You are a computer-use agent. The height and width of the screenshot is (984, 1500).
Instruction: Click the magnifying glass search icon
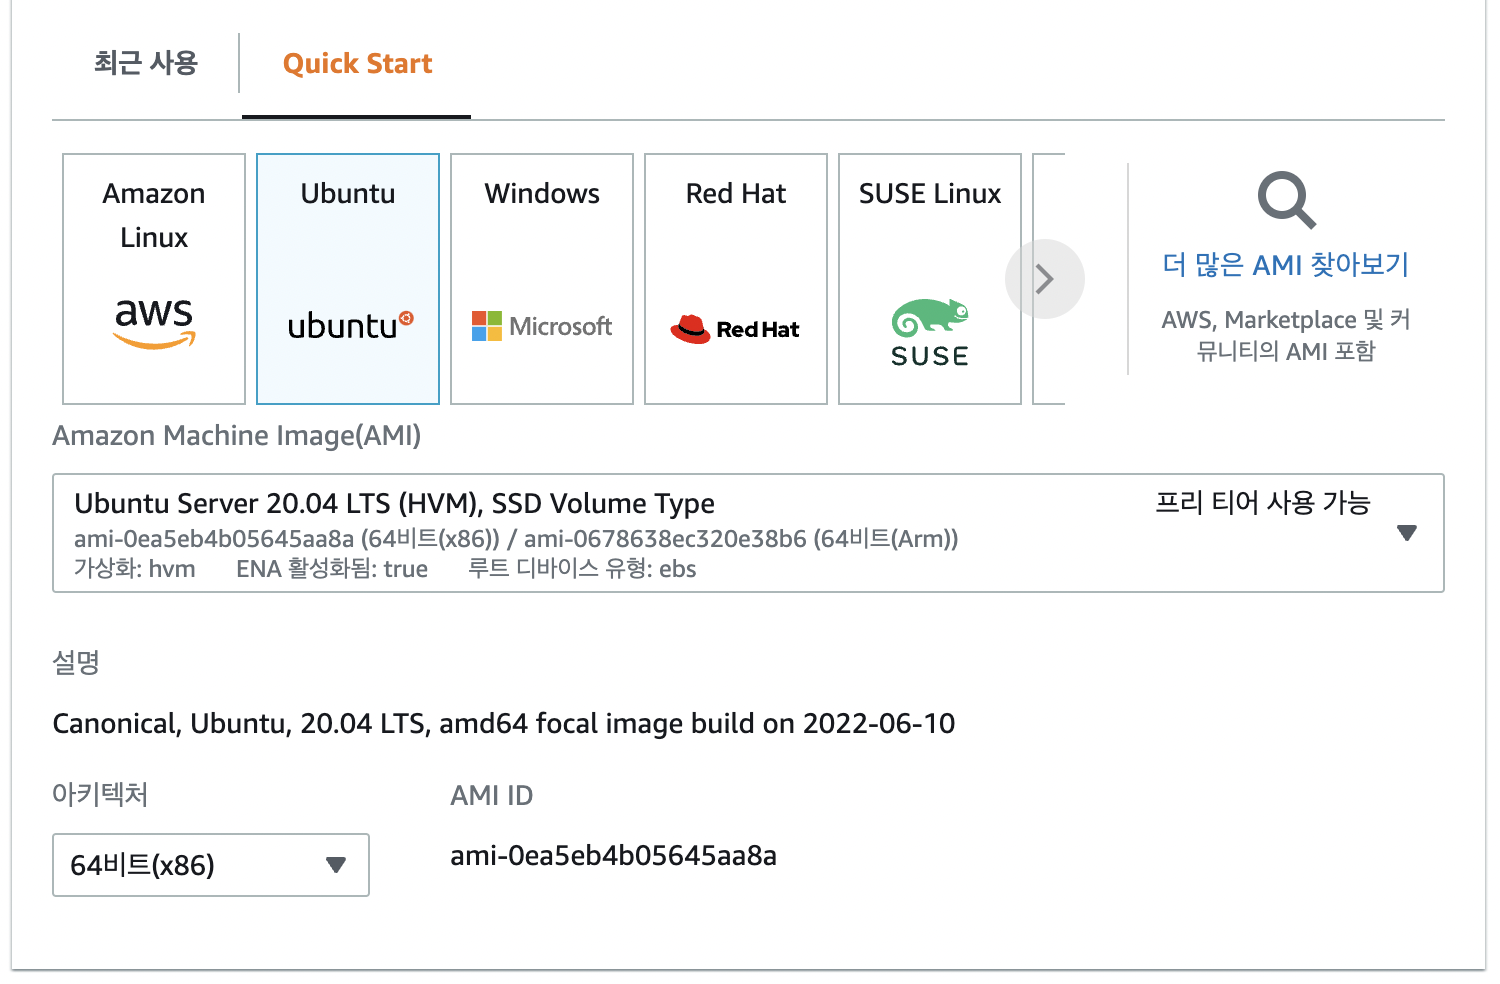[1287, 201]
